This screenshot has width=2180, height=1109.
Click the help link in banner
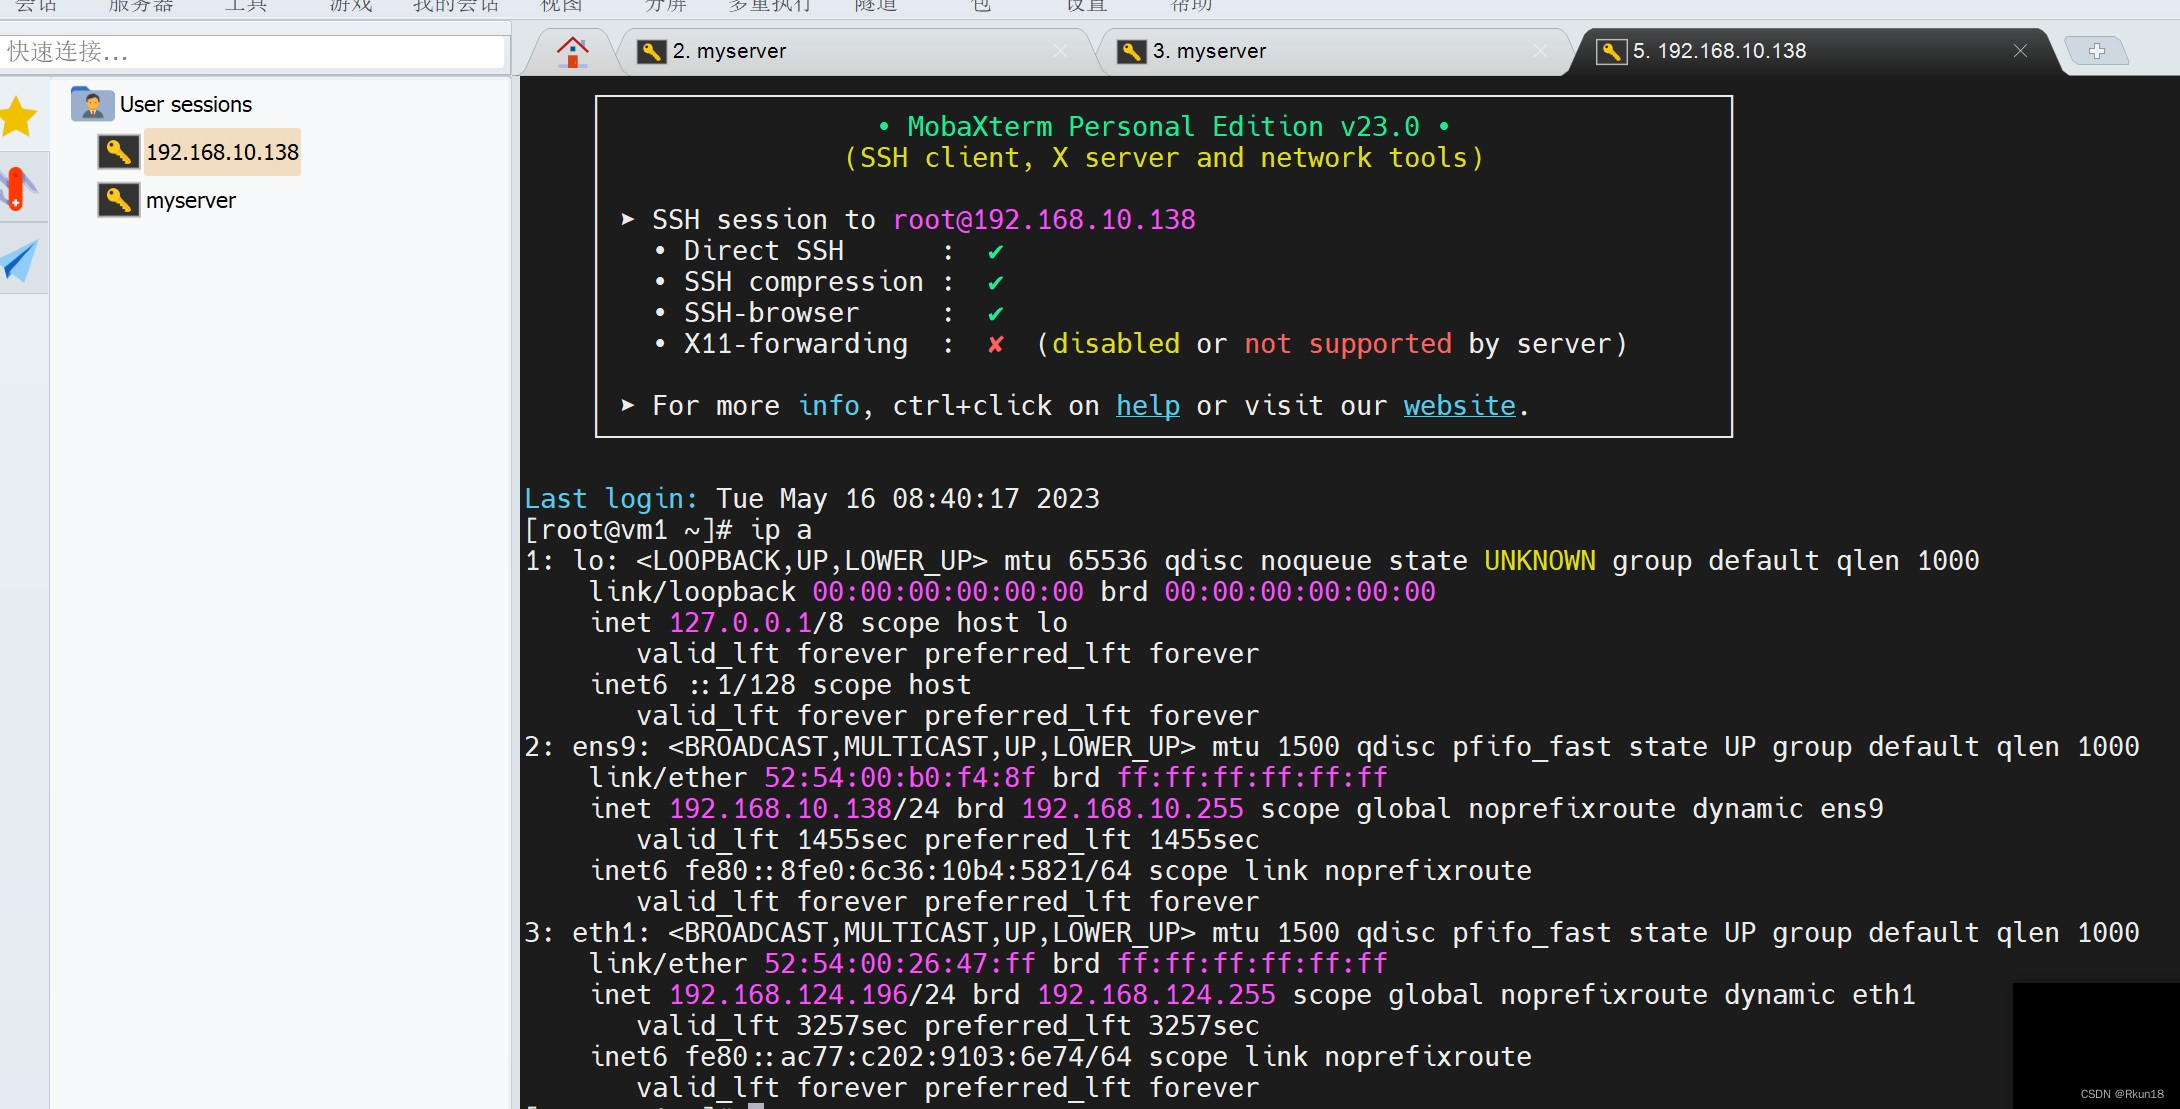1148,406
